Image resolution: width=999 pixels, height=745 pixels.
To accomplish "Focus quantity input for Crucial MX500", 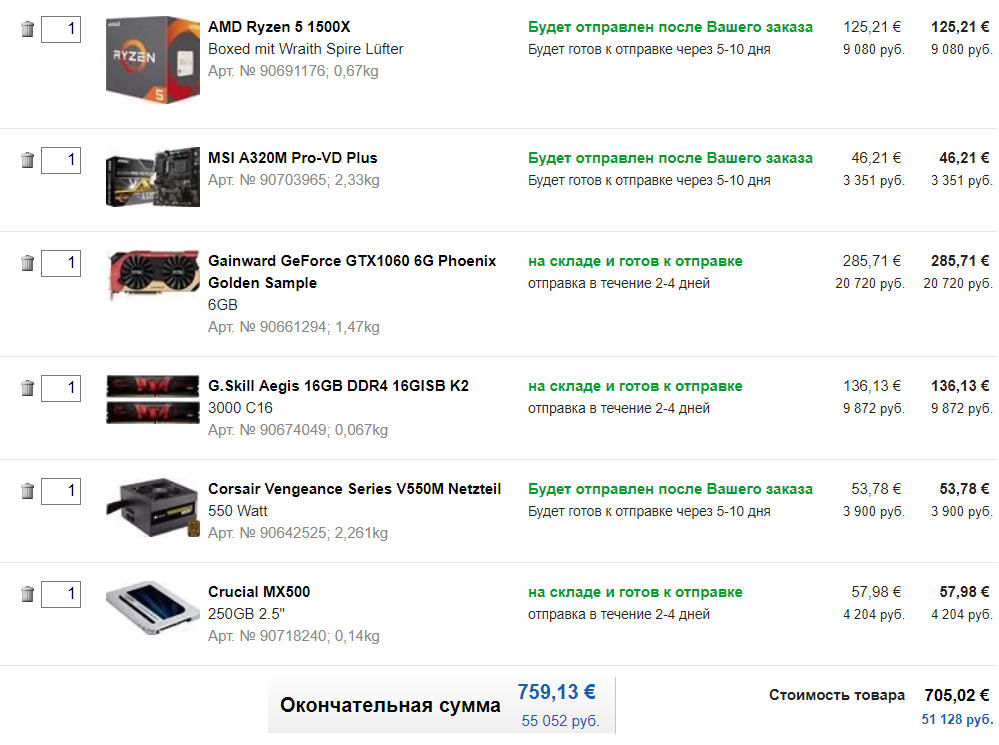I will 61,595.
